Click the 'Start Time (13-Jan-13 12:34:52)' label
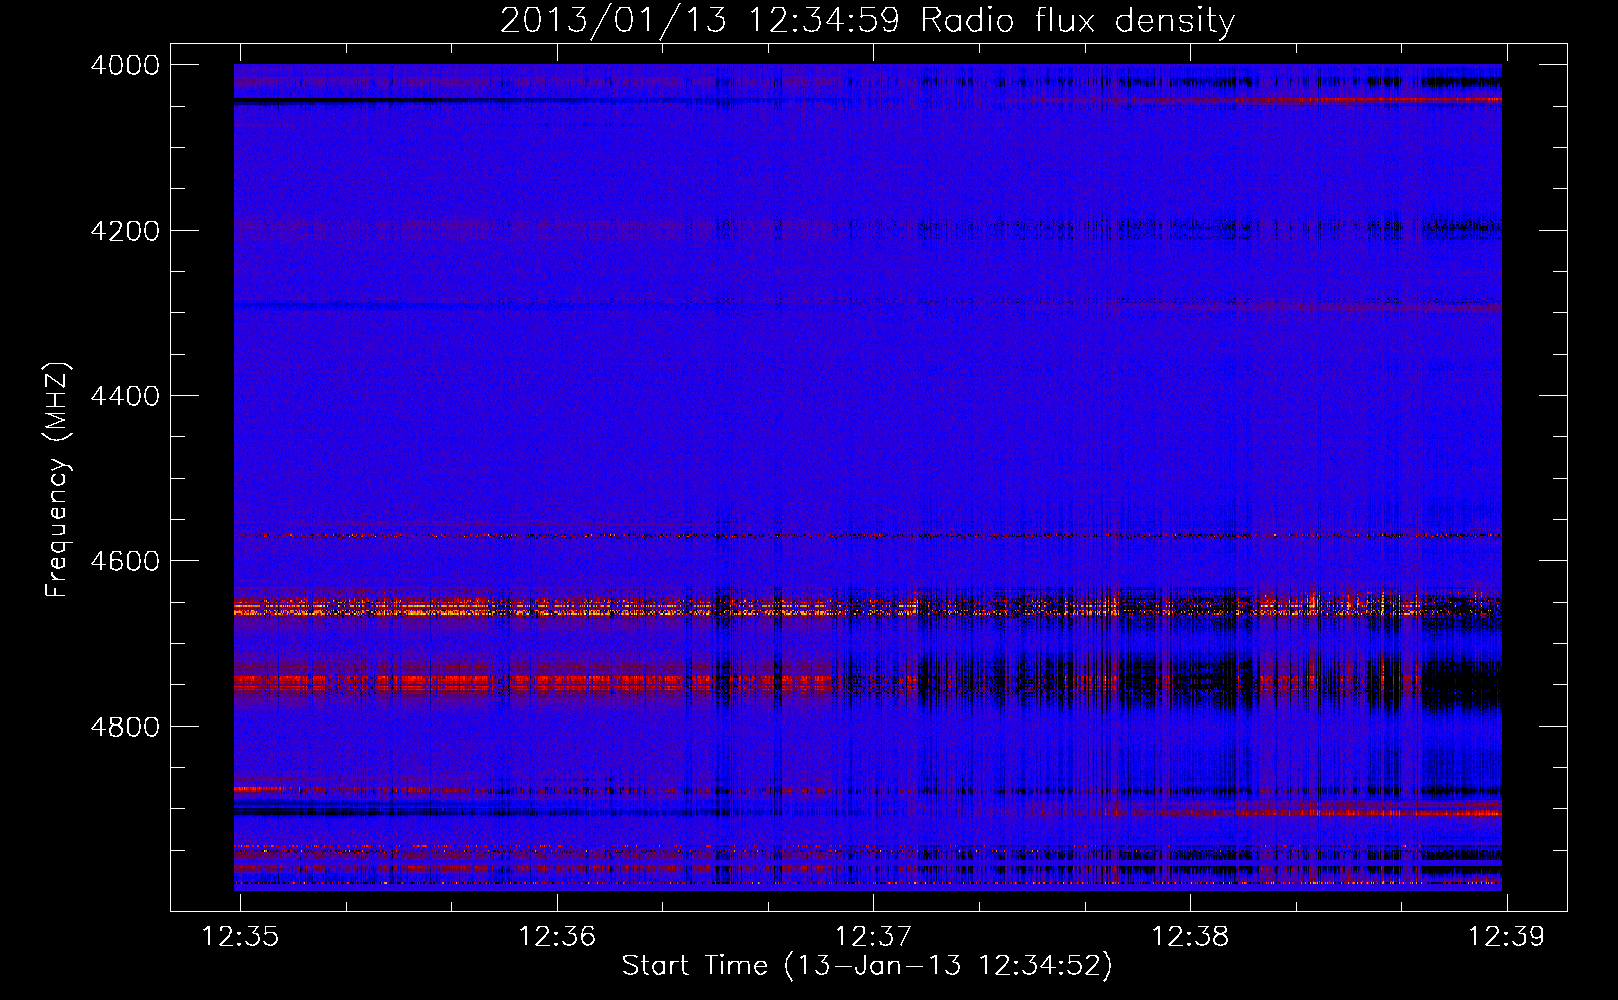1618x1000 pixels. pyautogui.click(x=867, y=966)
